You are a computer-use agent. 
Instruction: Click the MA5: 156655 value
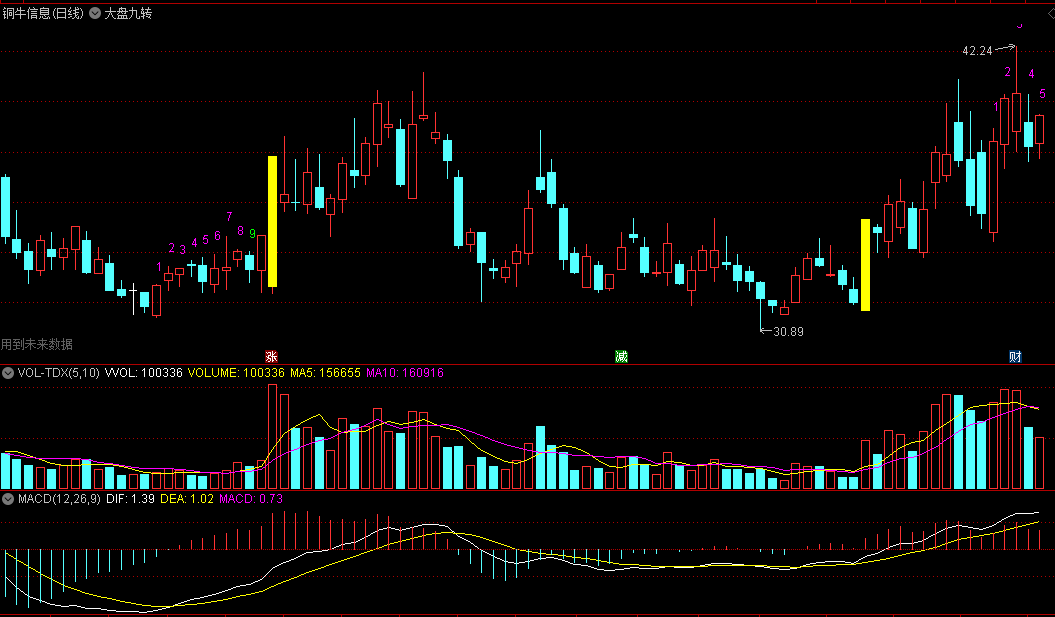(326, 373)
